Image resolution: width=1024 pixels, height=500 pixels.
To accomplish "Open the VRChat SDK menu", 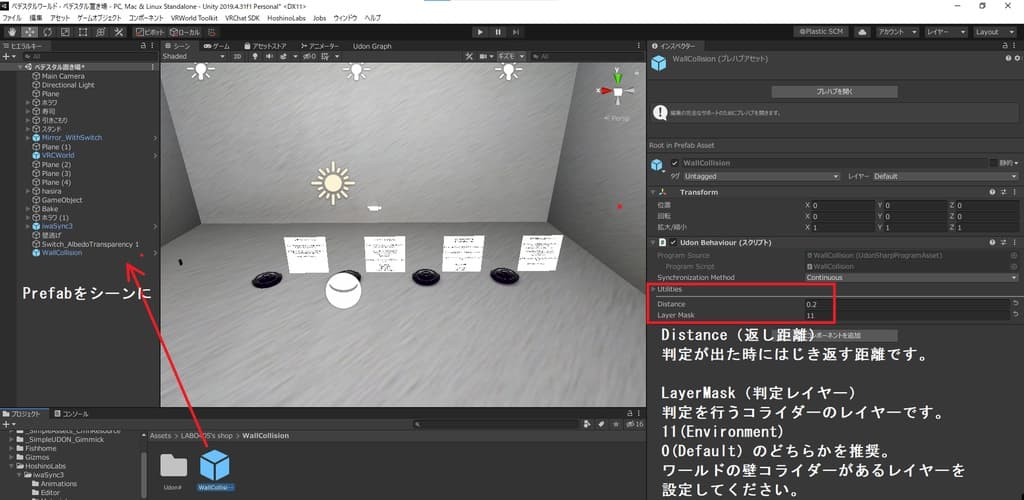I will 242,18.
